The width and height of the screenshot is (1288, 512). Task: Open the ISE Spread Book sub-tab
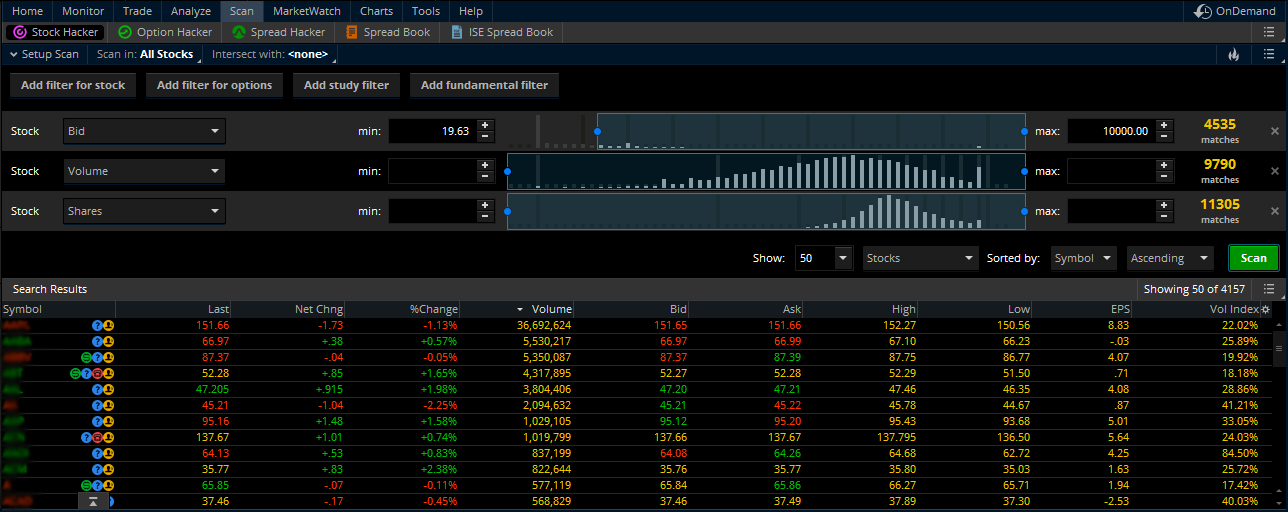(x=500, y=32)
